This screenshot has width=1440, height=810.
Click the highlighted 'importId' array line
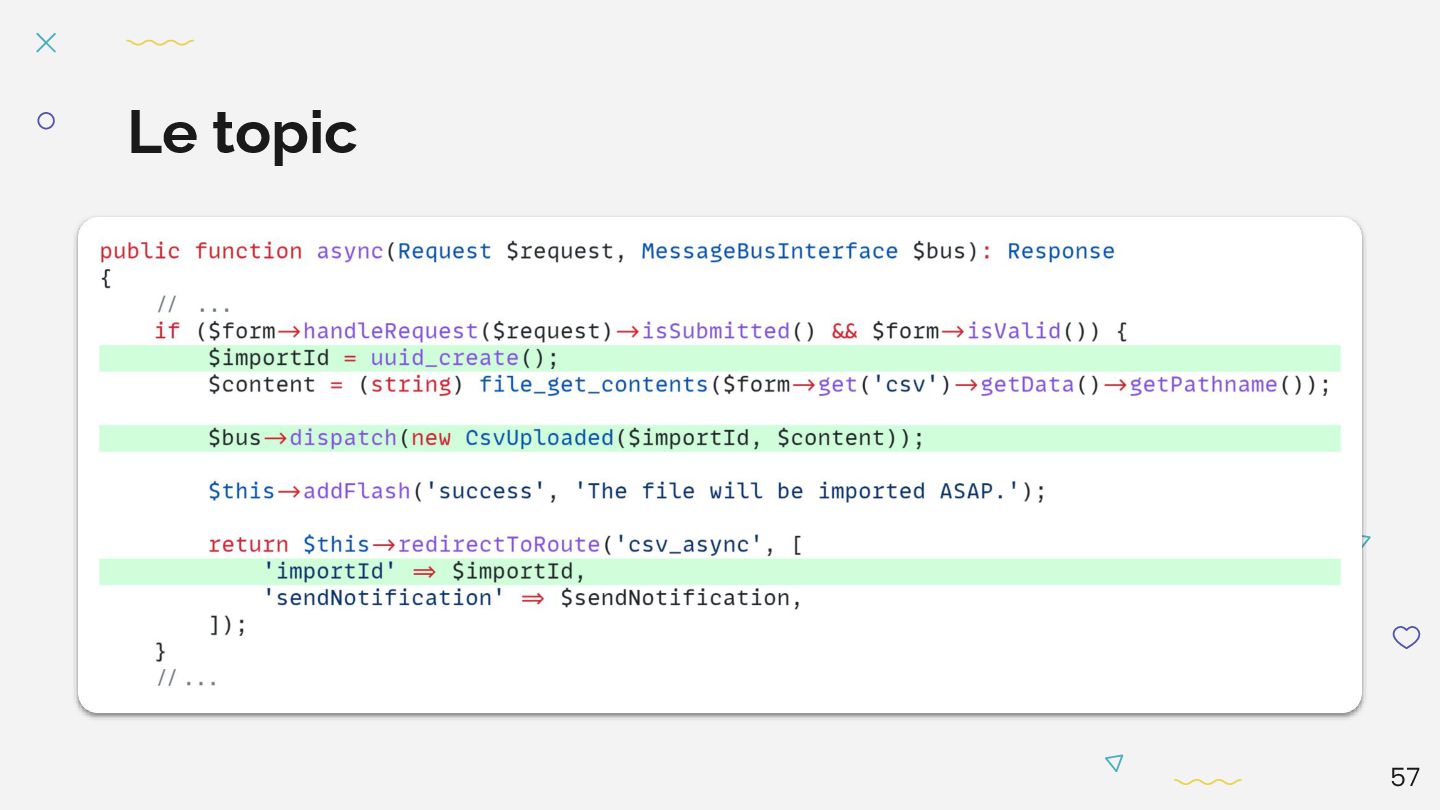(424, 571)
